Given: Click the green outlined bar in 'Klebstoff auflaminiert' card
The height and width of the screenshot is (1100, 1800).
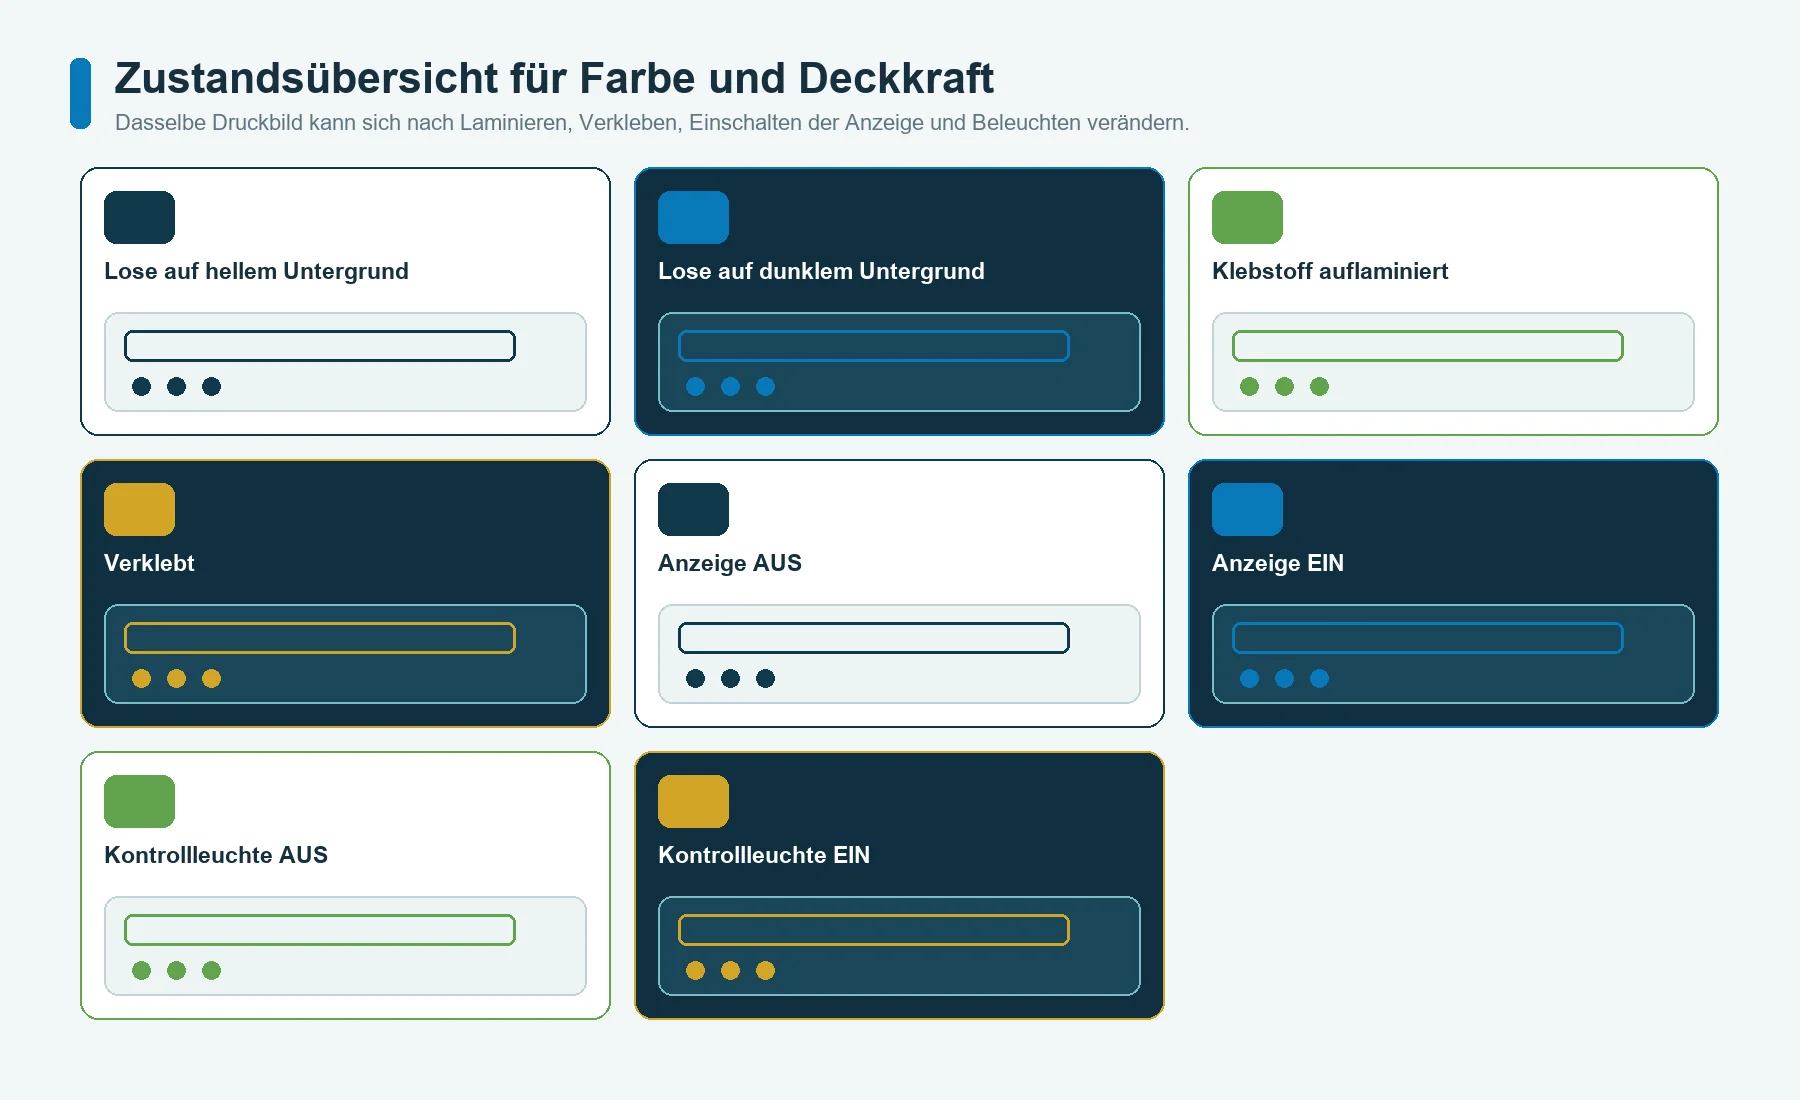Looking at the screenshot, I should coord(1428,346).
